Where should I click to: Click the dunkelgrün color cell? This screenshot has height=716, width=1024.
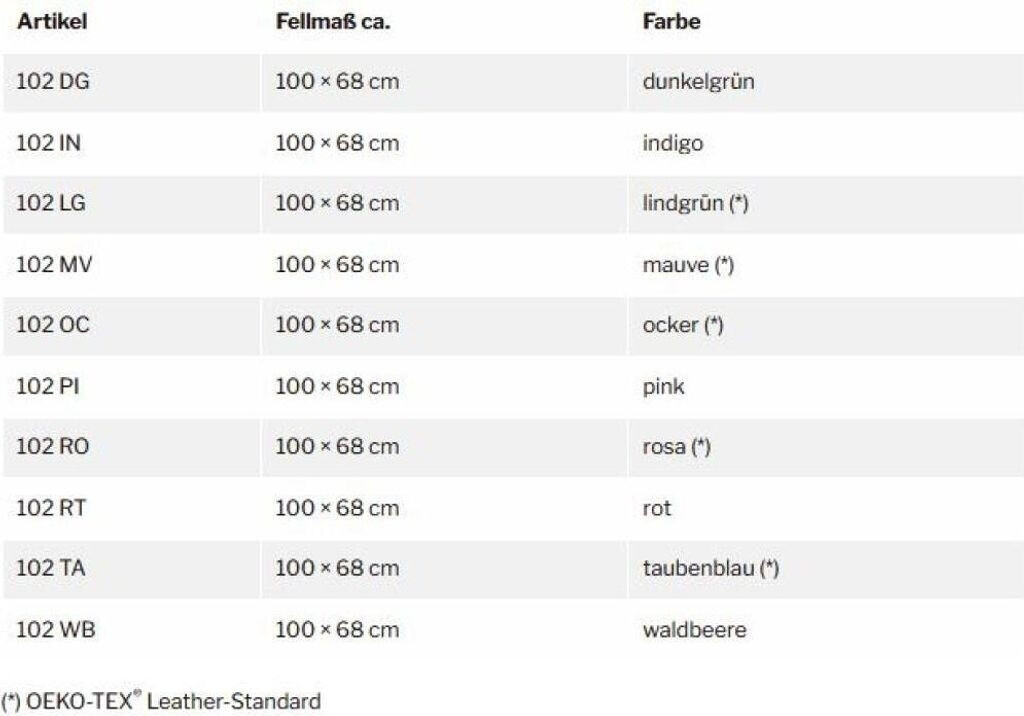point(698,82)
